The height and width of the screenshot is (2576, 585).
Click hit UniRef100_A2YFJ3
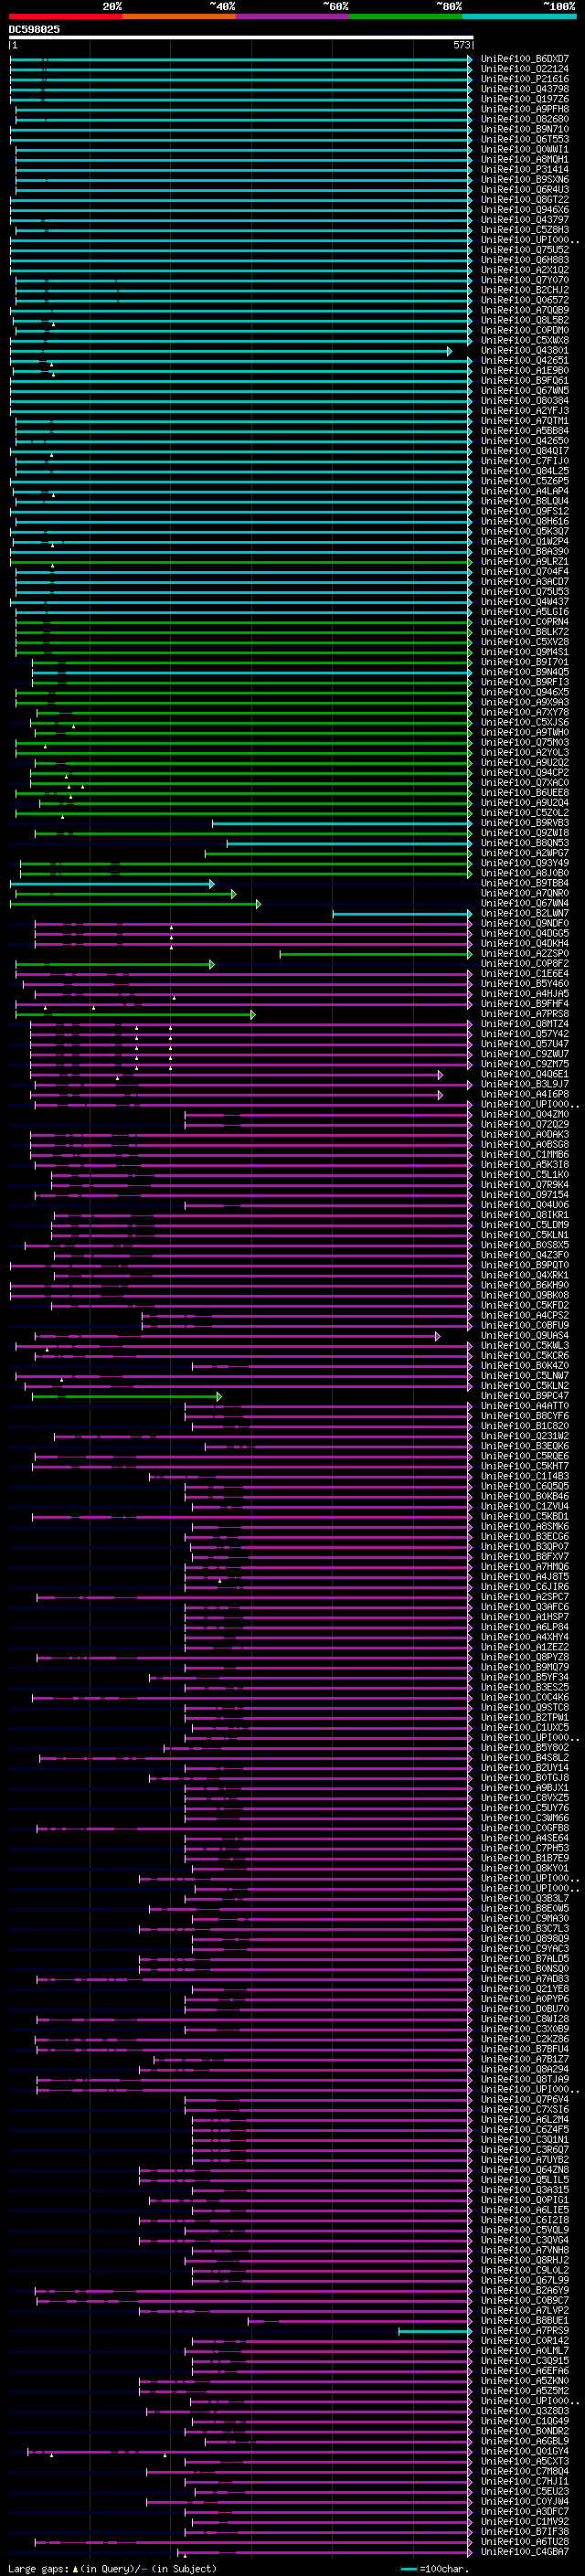[525, 411]
